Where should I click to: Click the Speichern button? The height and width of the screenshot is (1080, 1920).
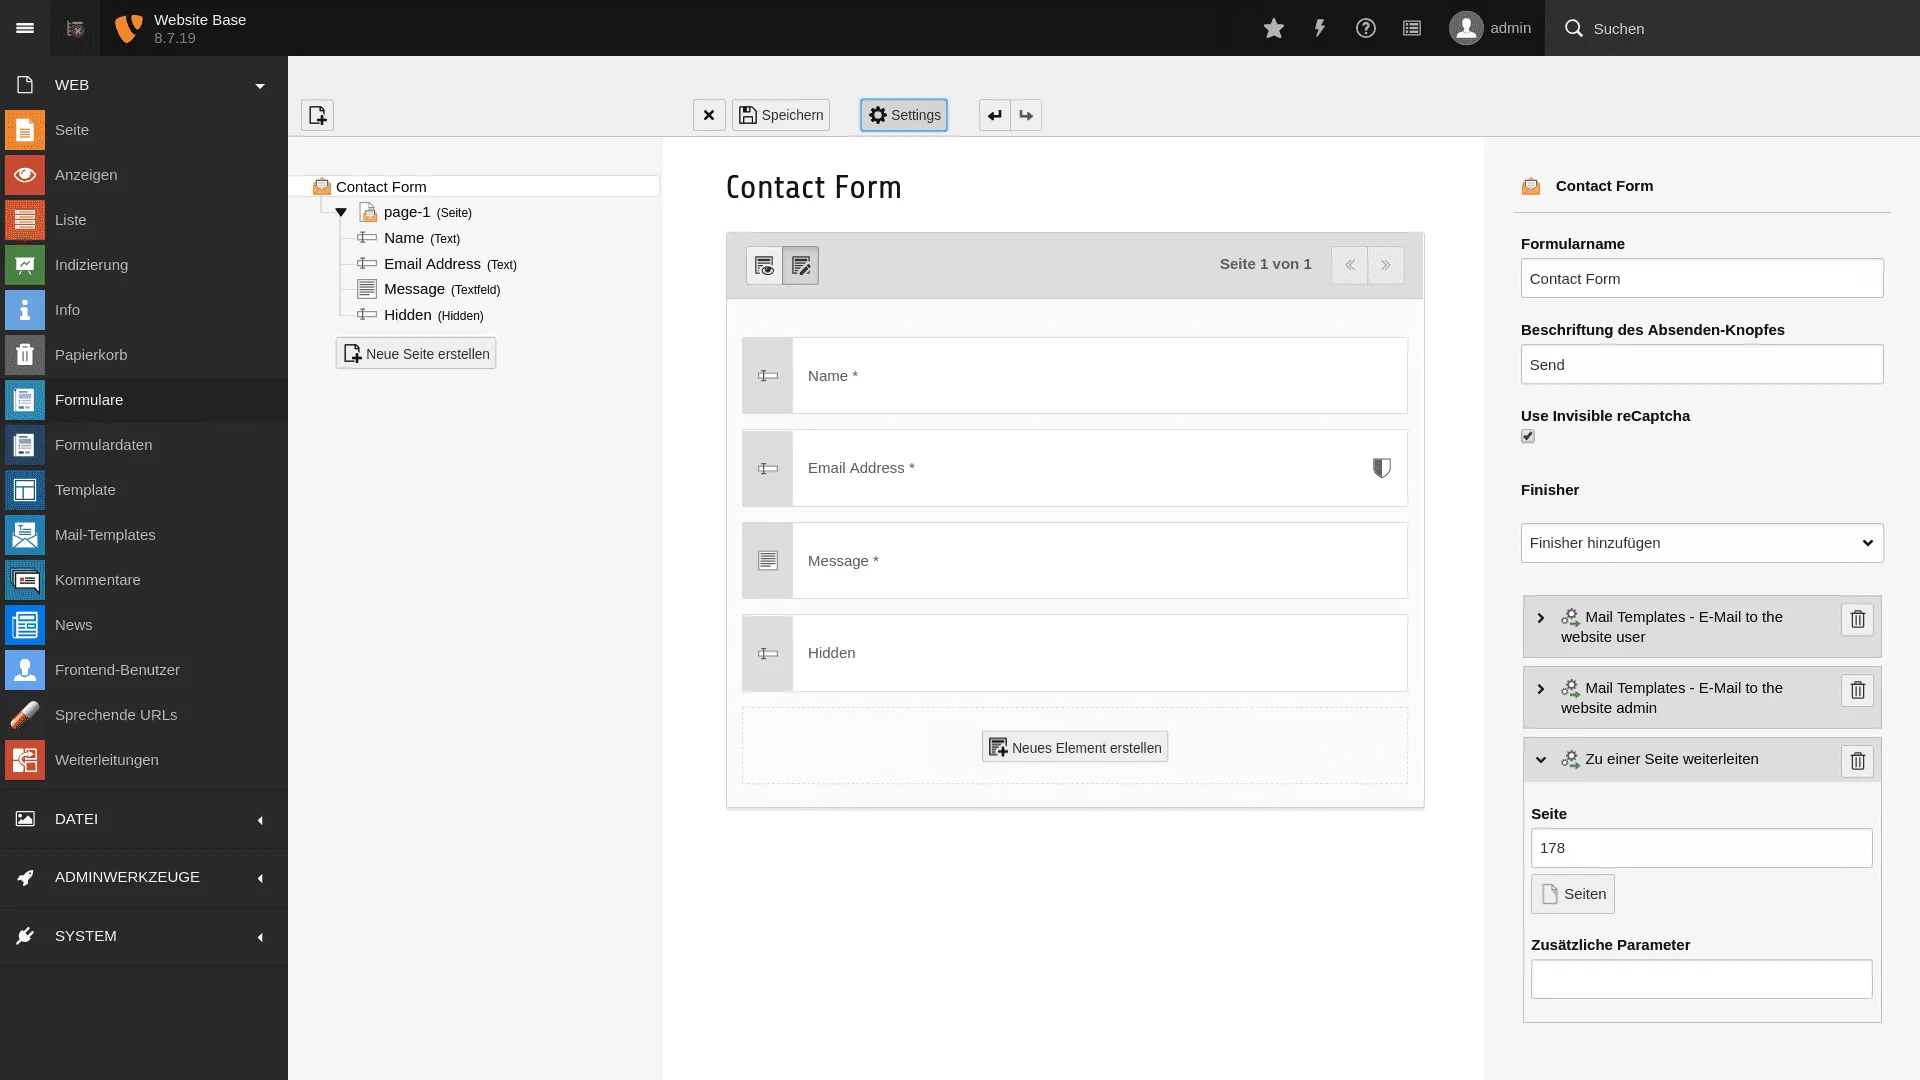(x=780, y=115)
